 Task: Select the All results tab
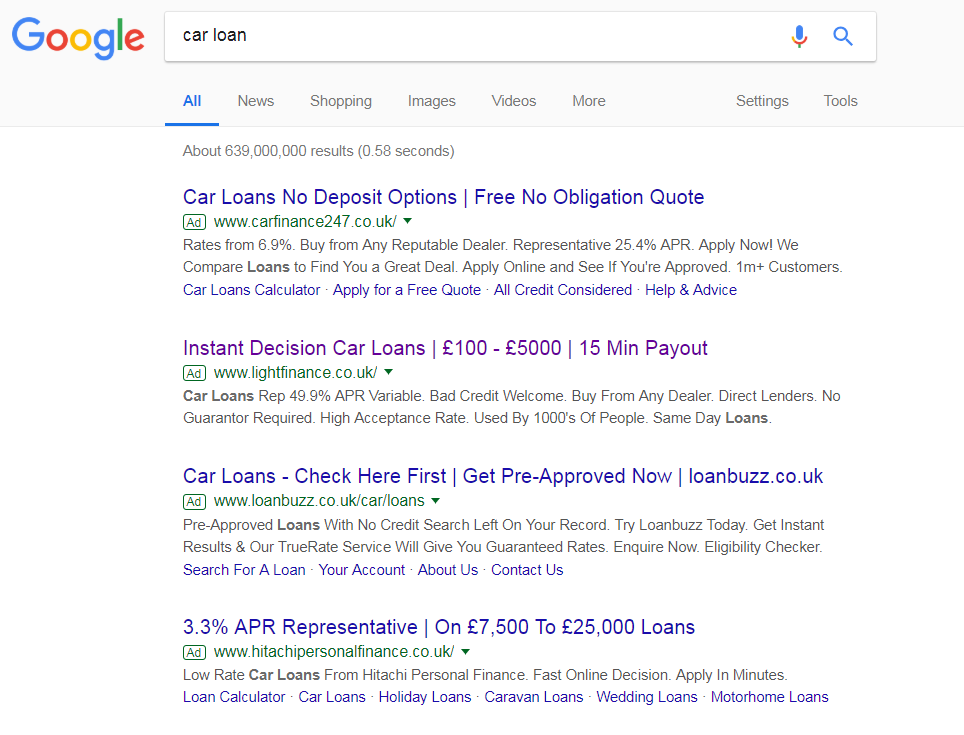[x=192, y=101]
